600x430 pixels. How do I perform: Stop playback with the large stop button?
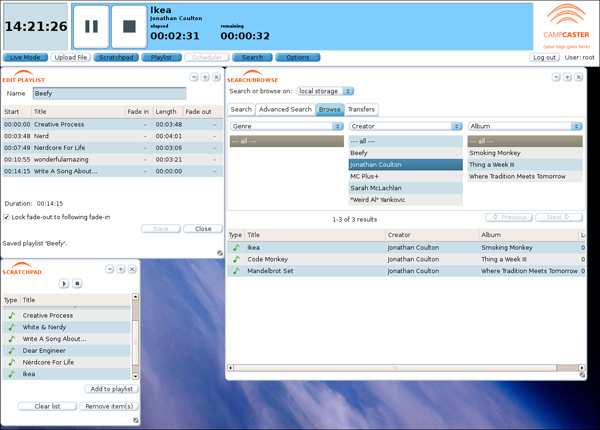point(129,26)
